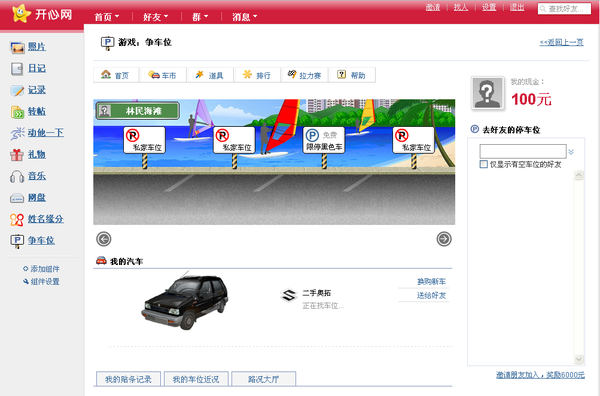Open the 消息 dropdown menu
Screen dimensions: 600x396
pos(245,17)
